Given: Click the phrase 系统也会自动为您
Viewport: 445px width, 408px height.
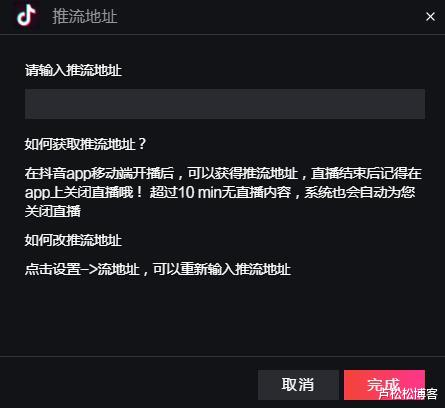Looking at the screenshot, I should pos(360,193).
